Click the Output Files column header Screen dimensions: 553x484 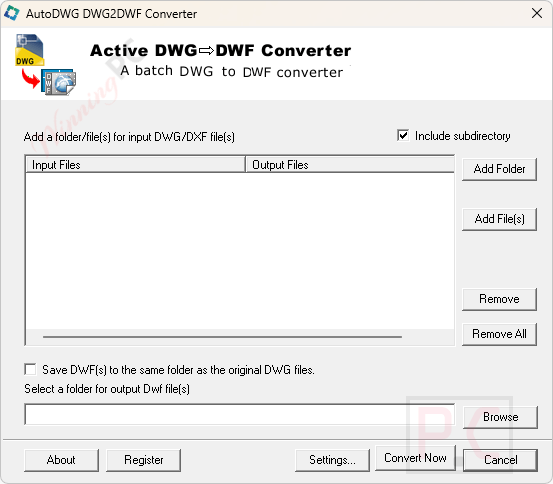click(350, 165)
